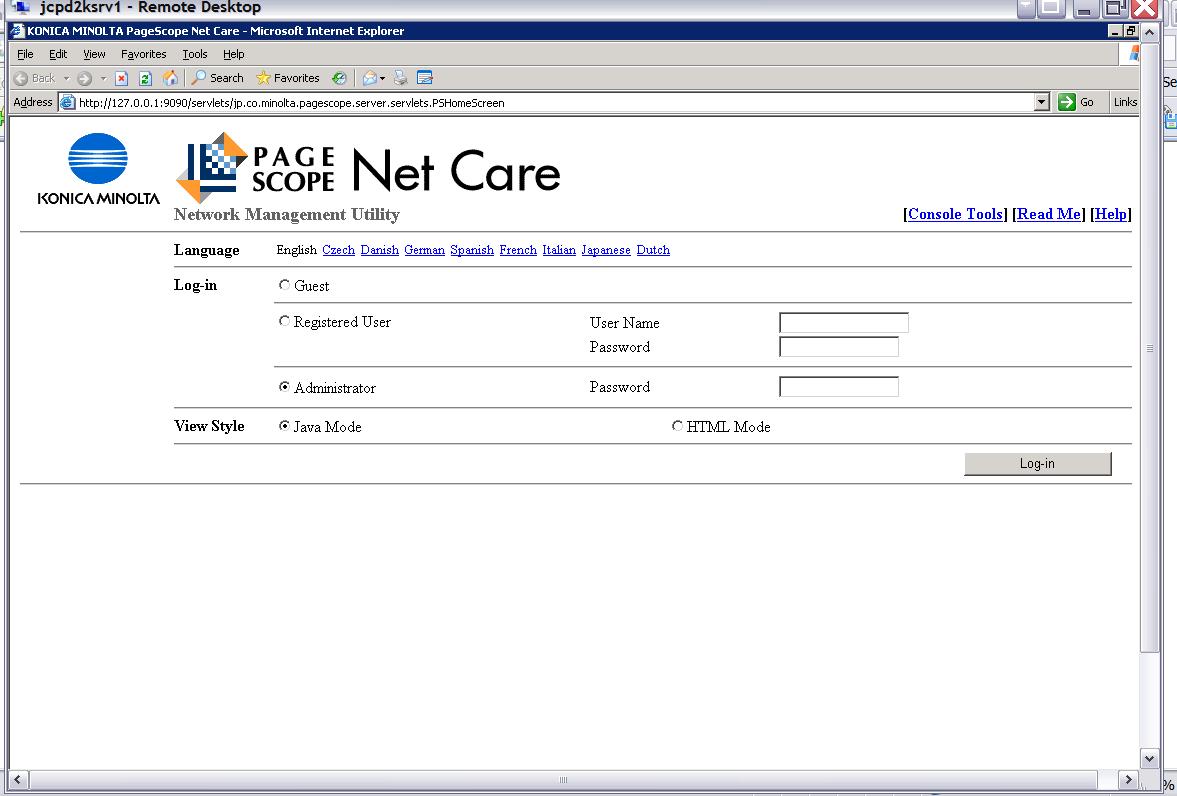Switch language to French
The width and height of the screenshot is (1177, 796).
[x=518, y=250]
